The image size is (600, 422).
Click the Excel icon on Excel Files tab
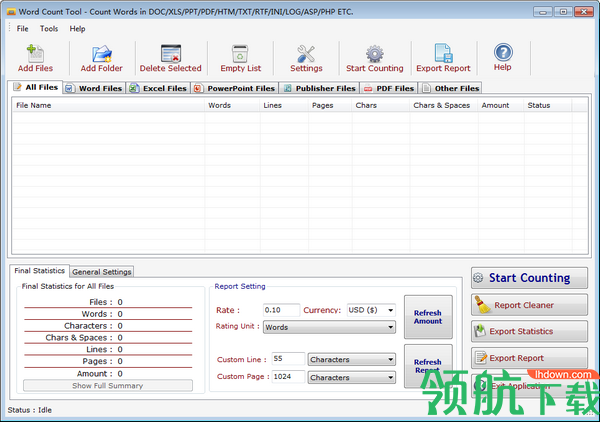pyautogui.click(x=133, y=89)
